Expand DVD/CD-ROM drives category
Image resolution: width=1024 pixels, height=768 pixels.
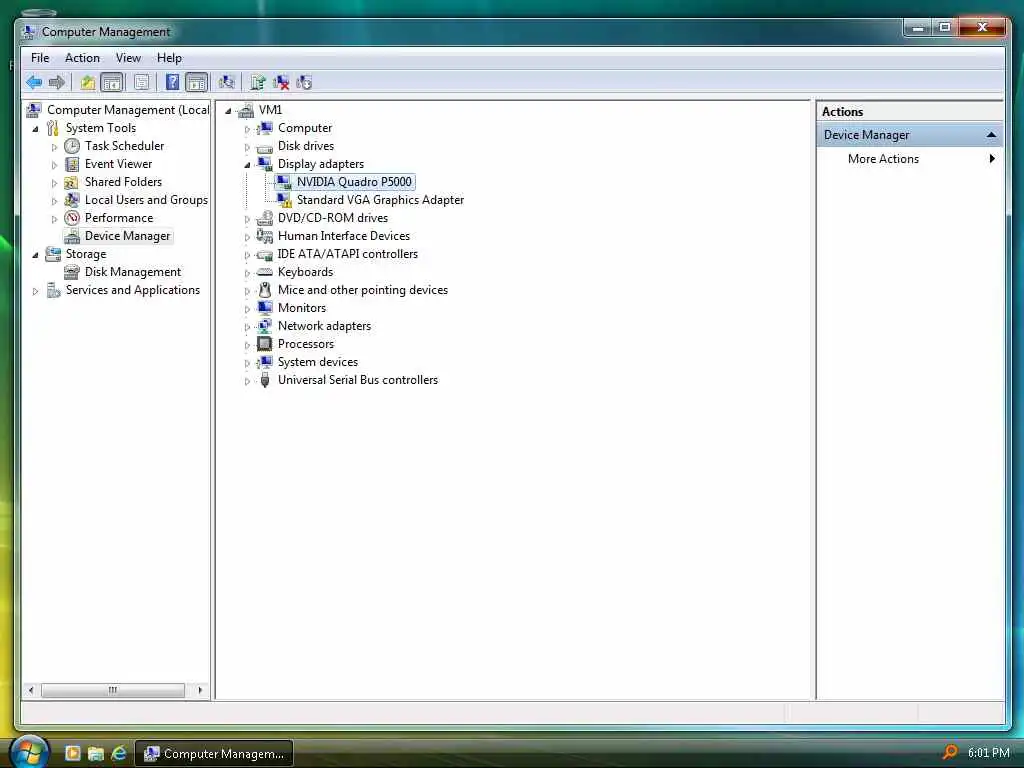tap(247, 219)
